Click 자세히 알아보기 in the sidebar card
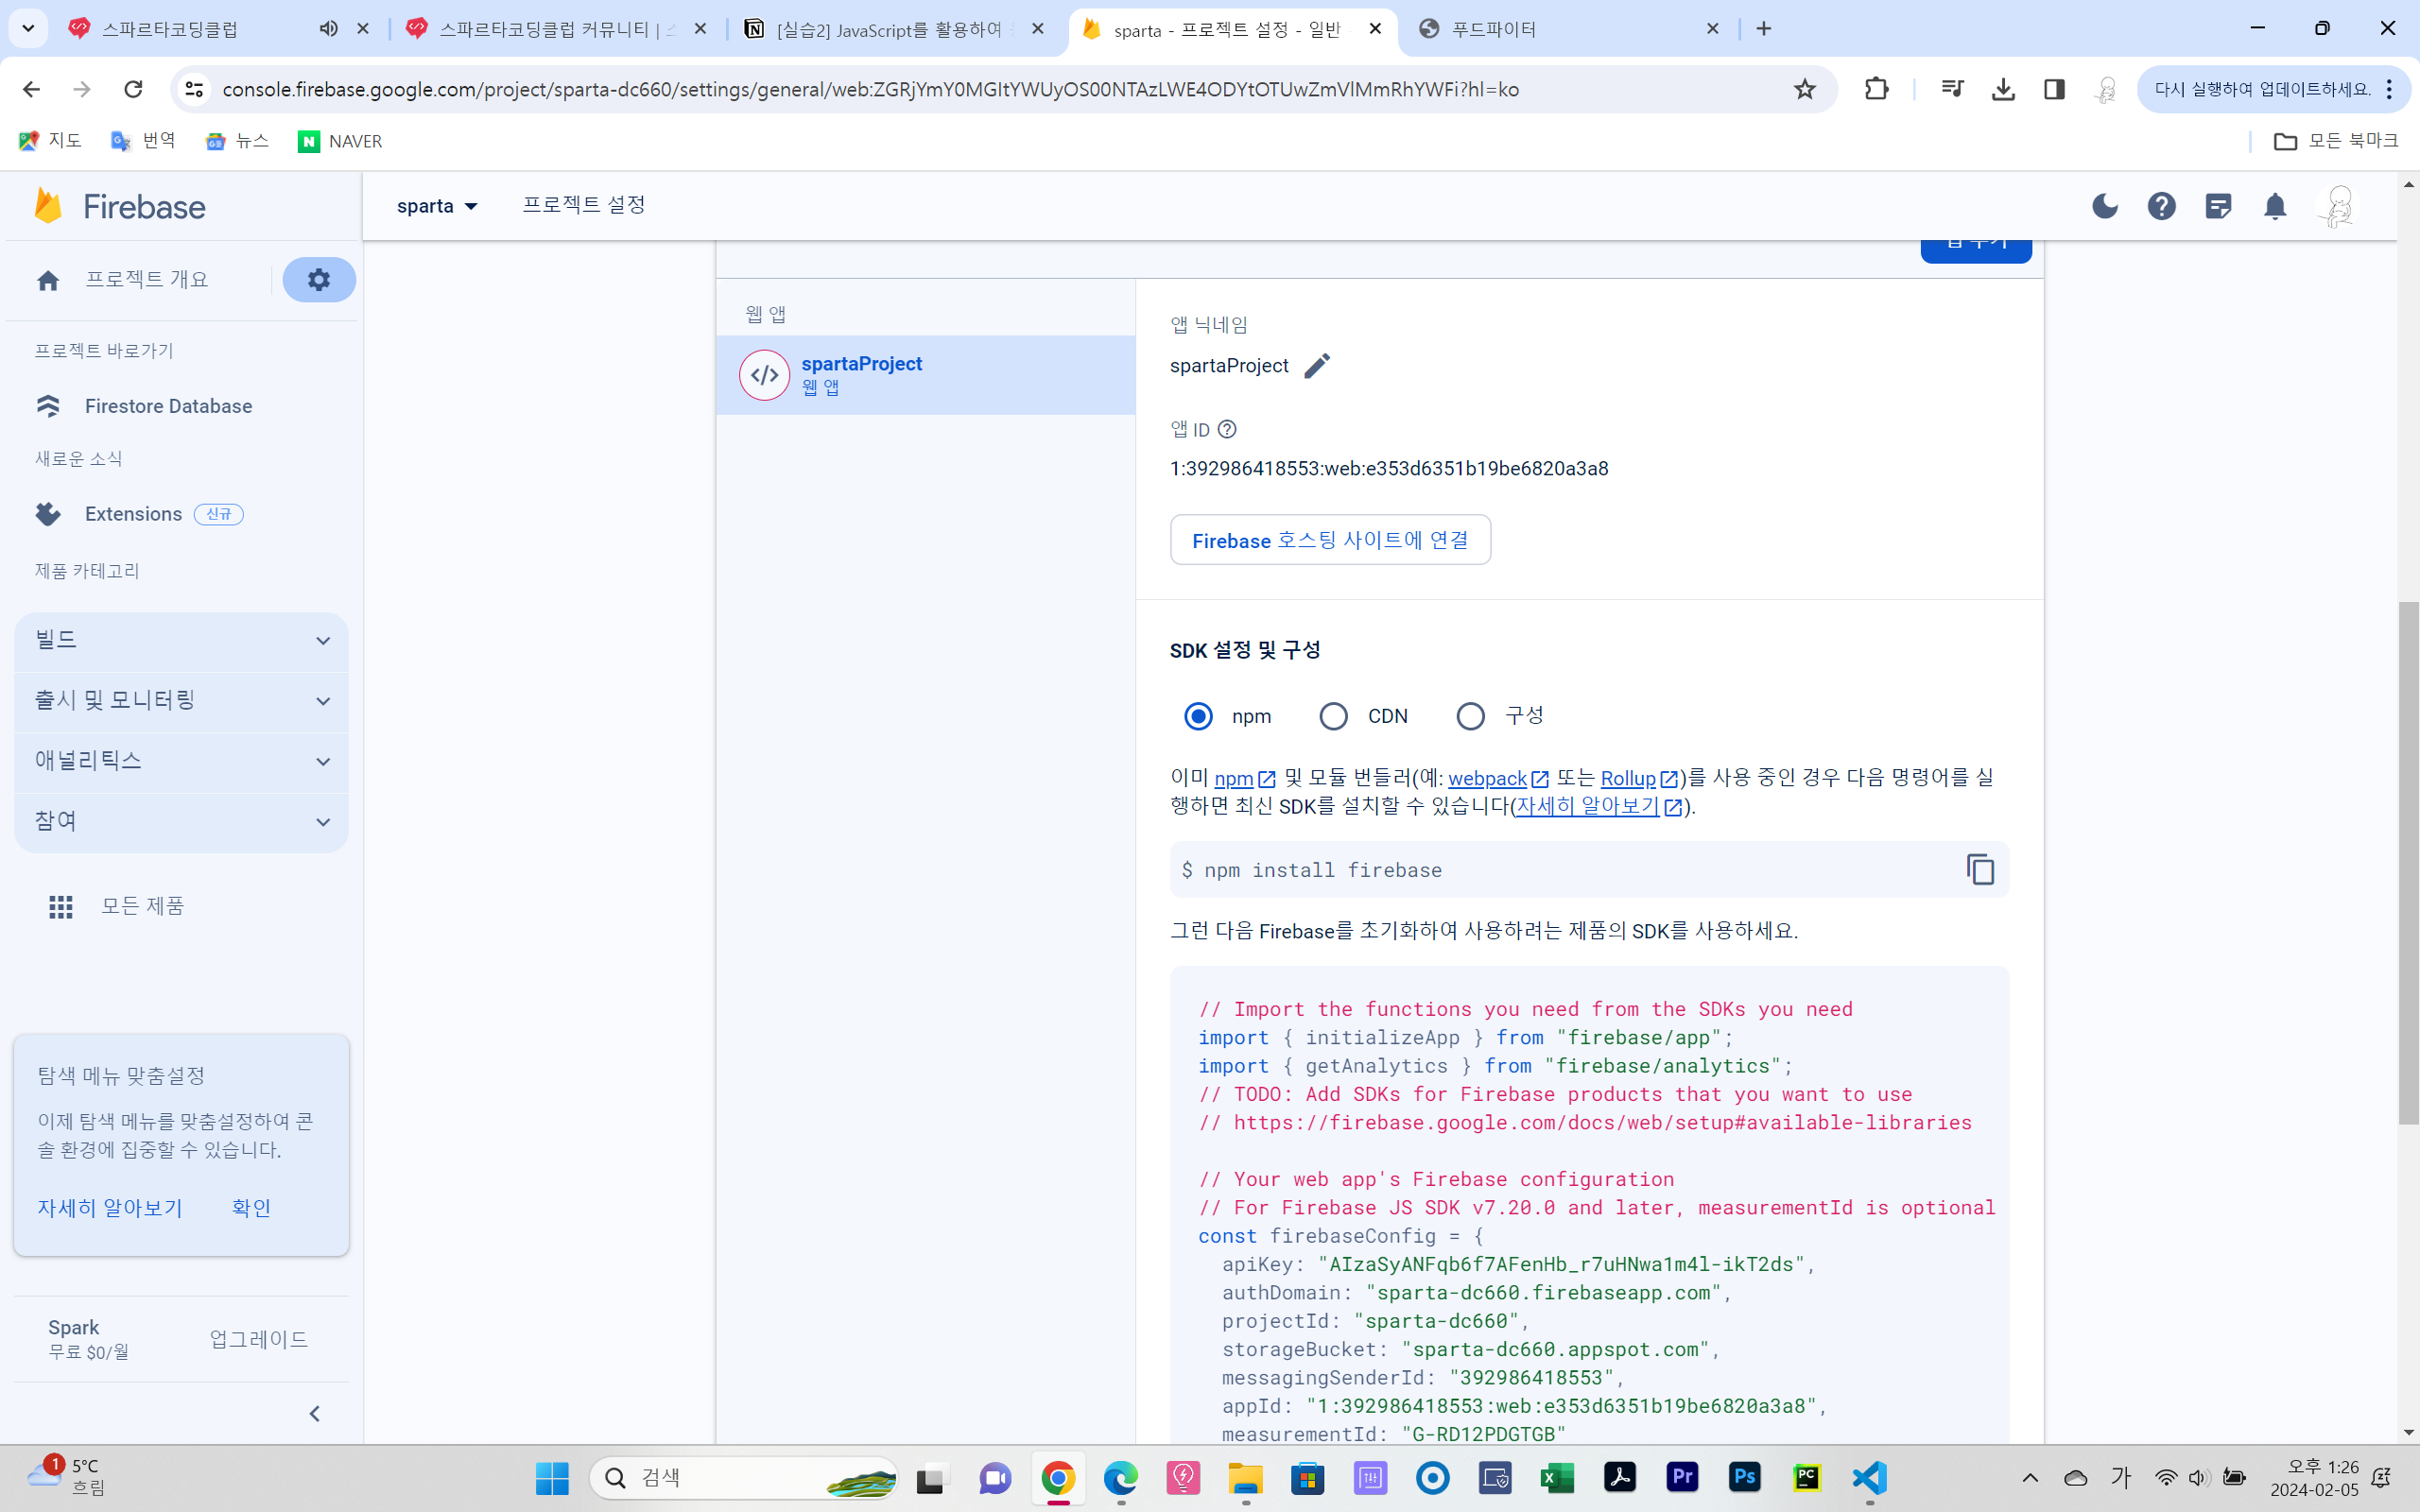The height and width of the screenshot is (1512, 2420). [x=110, y=1208]
